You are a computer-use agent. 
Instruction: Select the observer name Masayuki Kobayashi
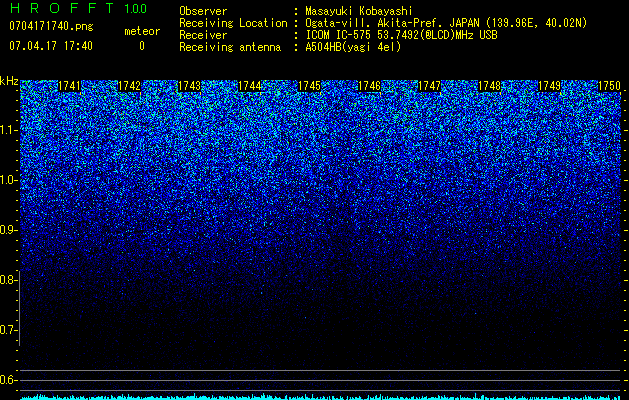[x=358, y=11]
